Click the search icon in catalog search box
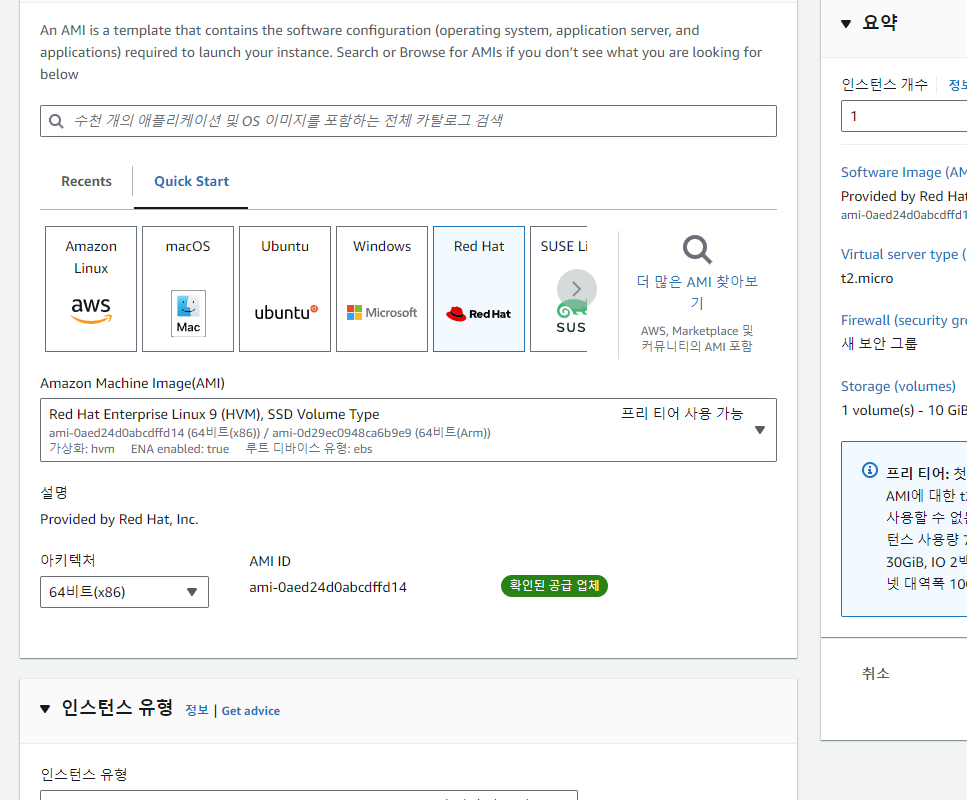The height and width of the screenshot is (800, 967). pyautogui.click(x=56, y=121)
